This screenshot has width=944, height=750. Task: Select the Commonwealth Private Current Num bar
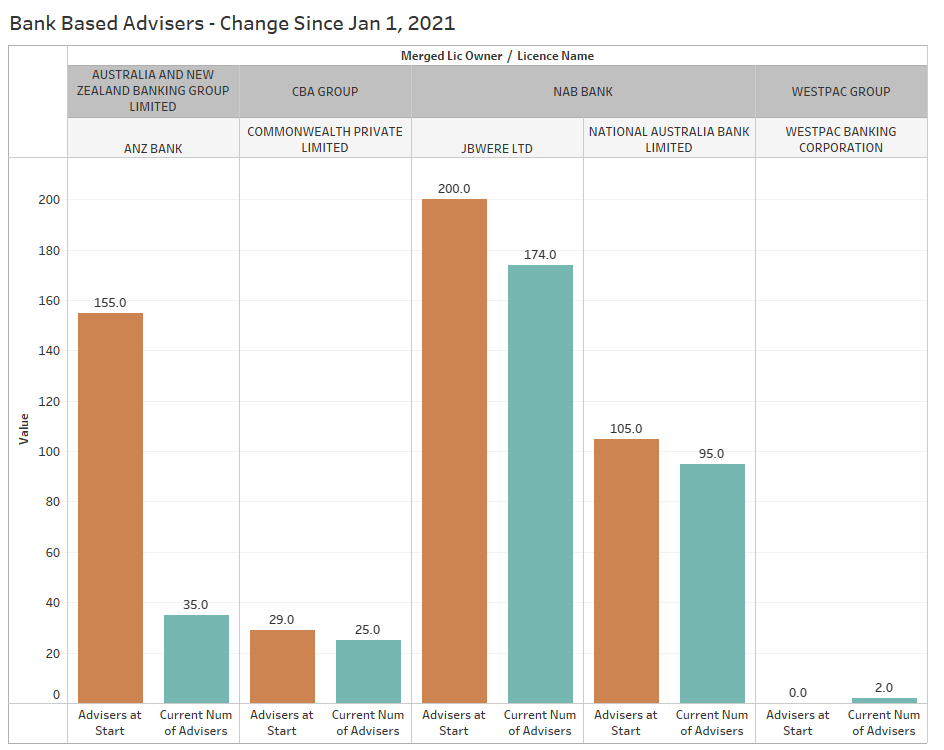(368, 672)
